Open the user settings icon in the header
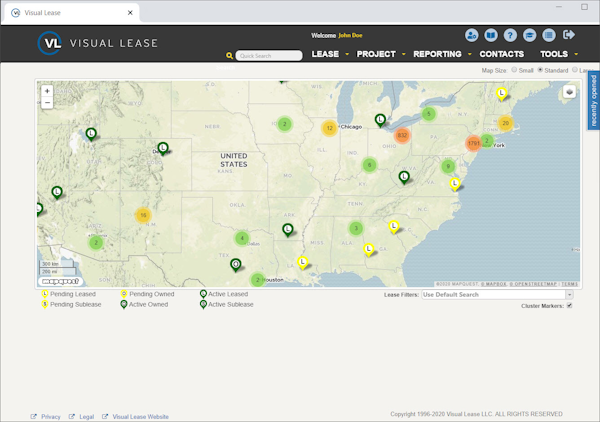600x422 pixels. click(471, 35)
